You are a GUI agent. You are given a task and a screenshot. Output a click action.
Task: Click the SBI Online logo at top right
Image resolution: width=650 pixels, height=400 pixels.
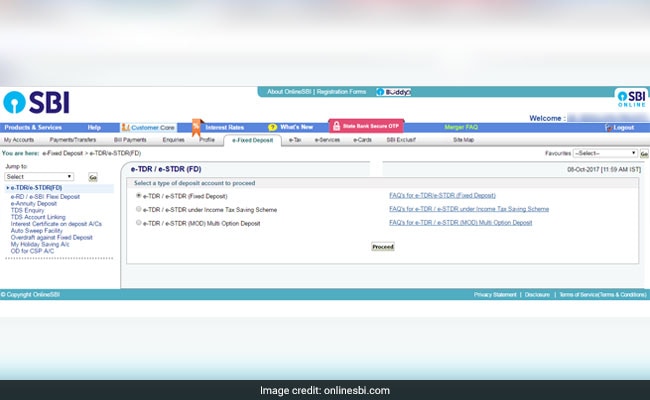631,99
